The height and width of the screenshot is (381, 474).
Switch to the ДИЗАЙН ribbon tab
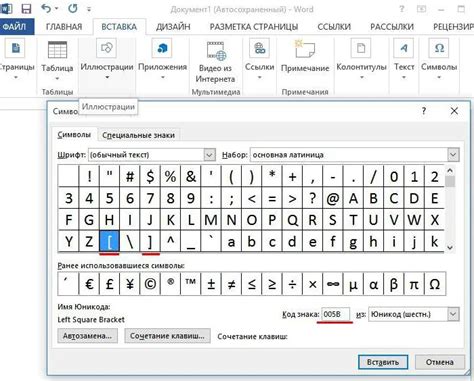(x=173, y=27)
